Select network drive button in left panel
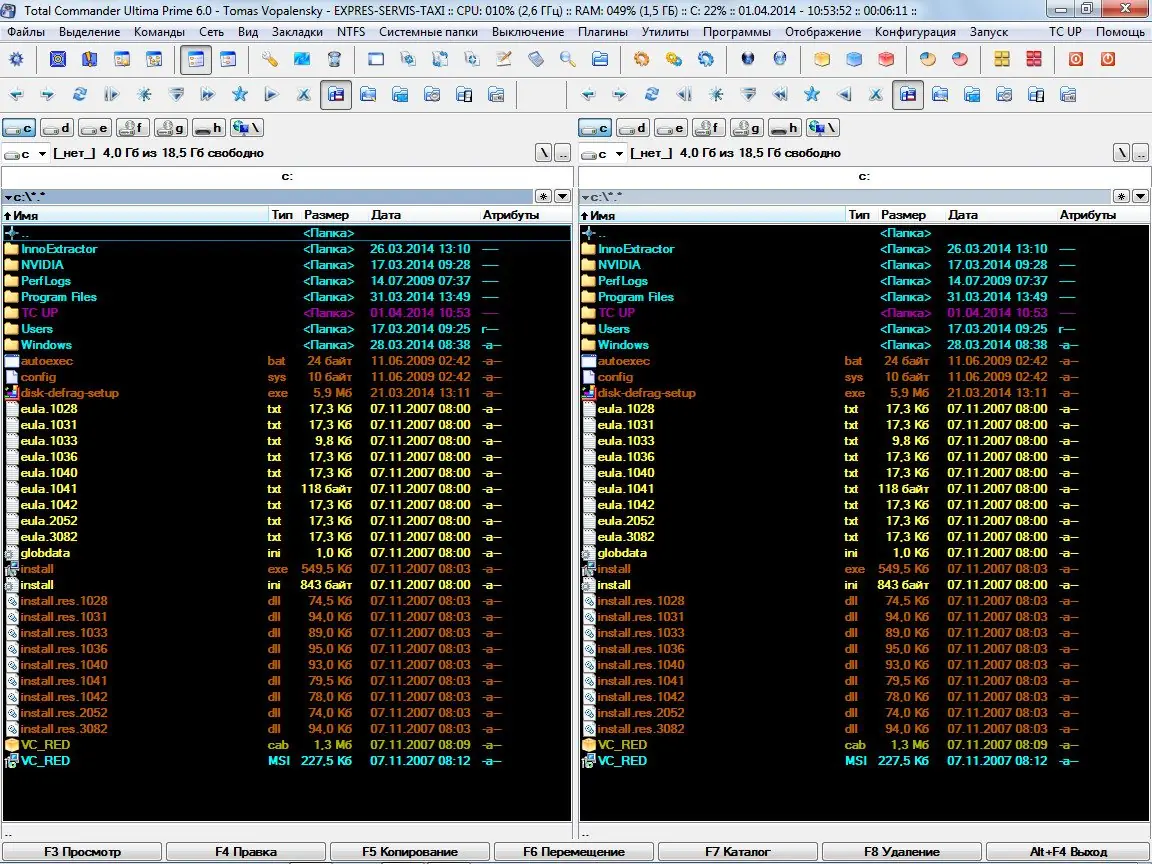 (x=246, y=128)
